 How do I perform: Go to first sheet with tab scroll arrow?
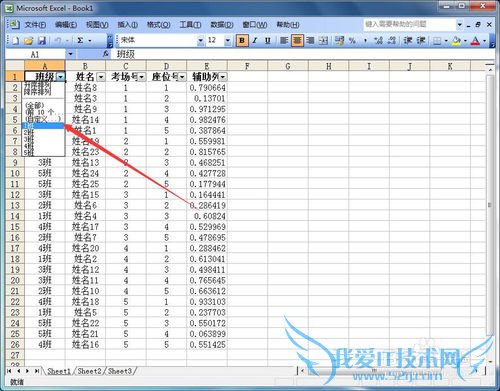click(x=9, y=371)
